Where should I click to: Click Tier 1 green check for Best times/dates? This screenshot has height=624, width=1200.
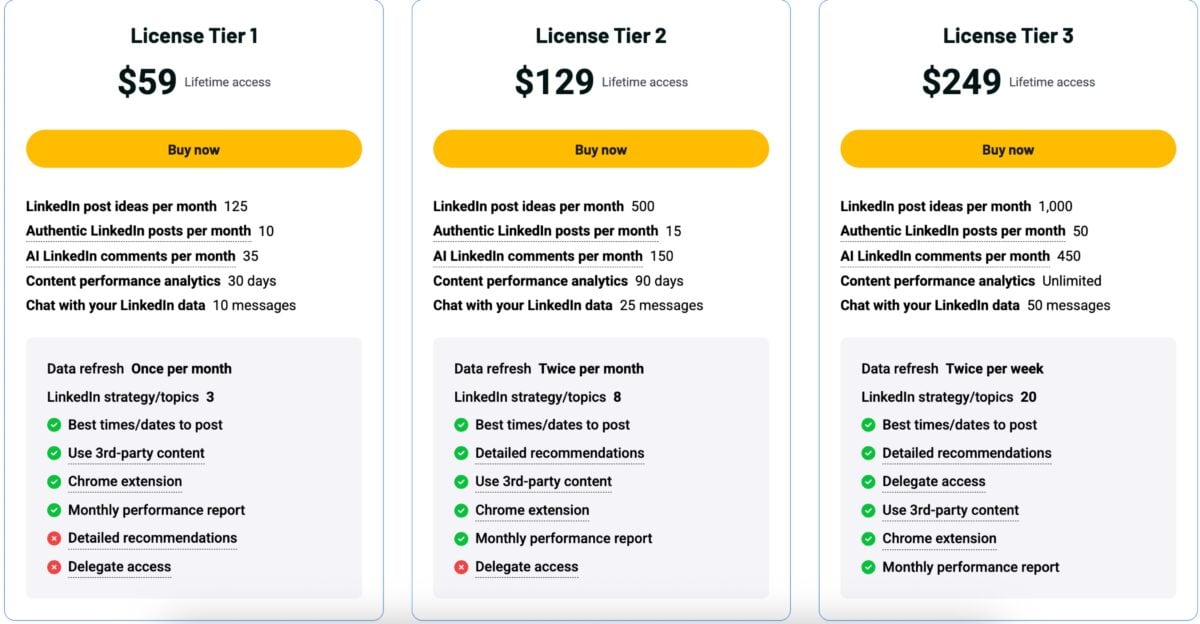(54, 425)
